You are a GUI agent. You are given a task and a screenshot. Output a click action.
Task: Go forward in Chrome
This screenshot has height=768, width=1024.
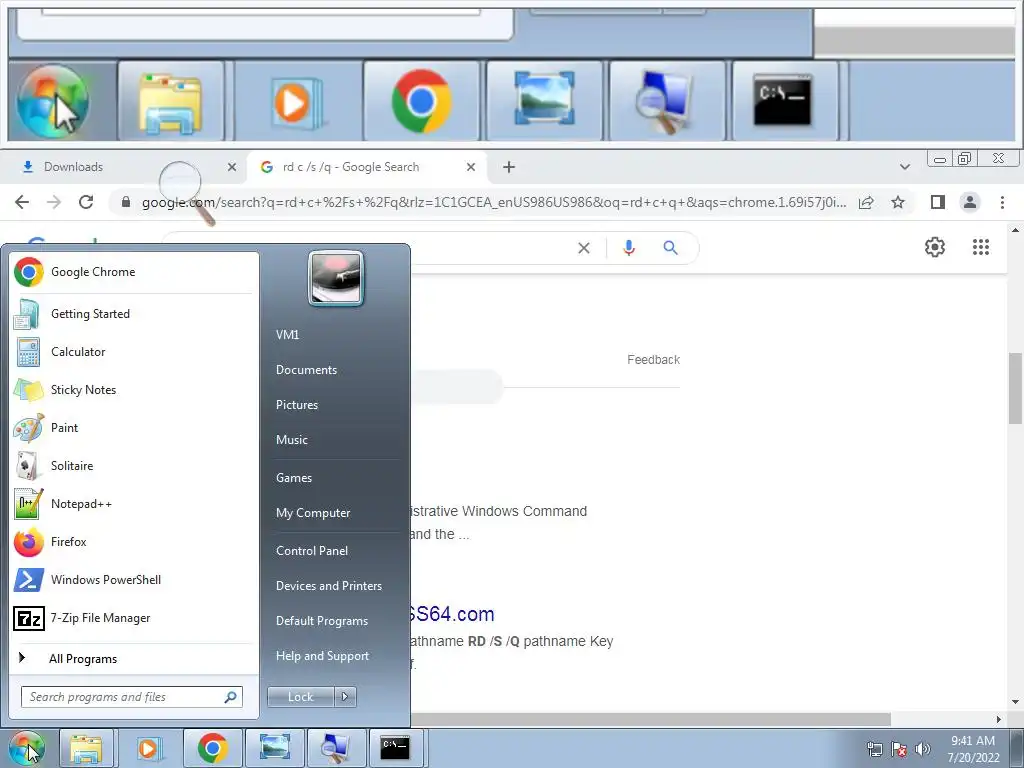54,202
